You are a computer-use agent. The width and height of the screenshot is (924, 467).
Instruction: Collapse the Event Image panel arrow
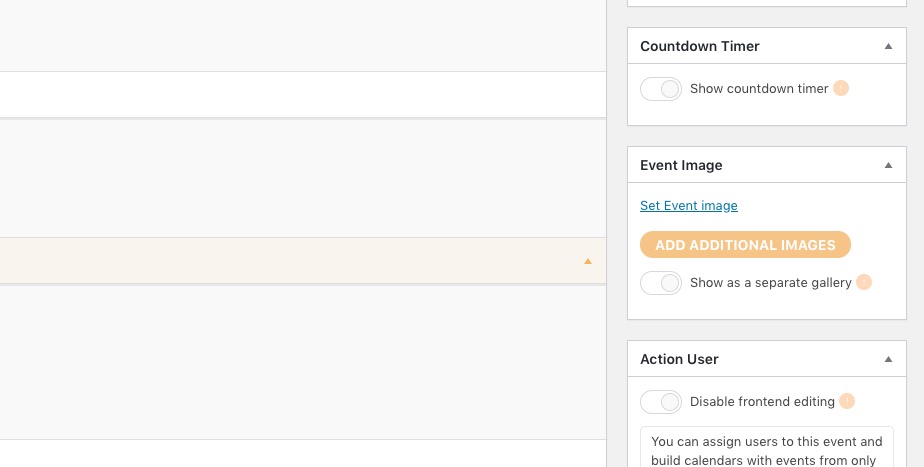(x=888, y=165)
